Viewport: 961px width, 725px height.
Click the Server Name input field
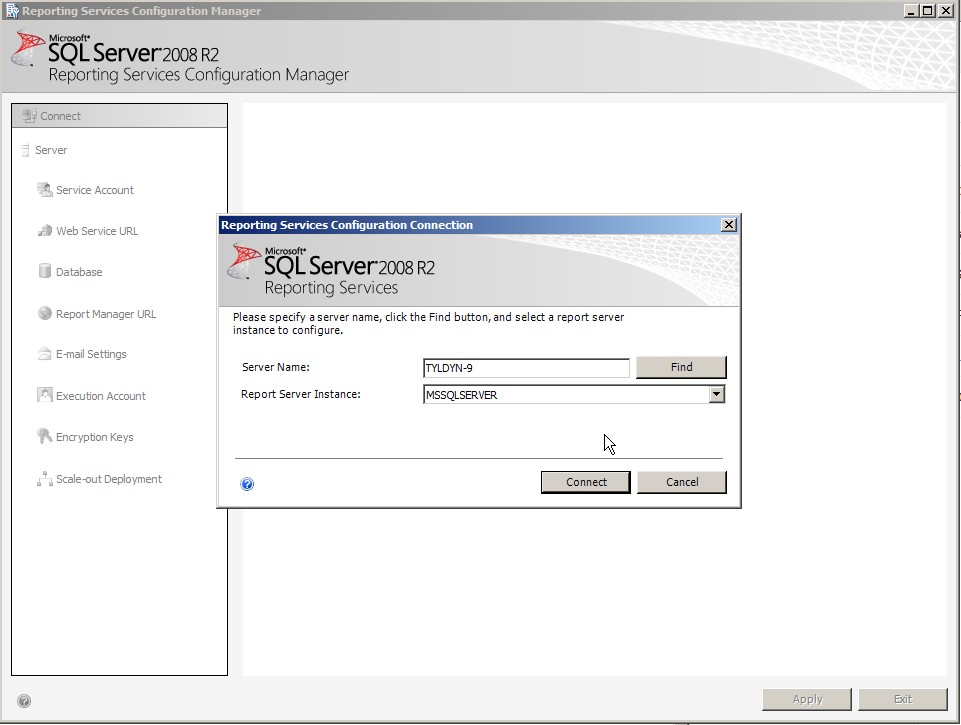(x=526, y=368)
